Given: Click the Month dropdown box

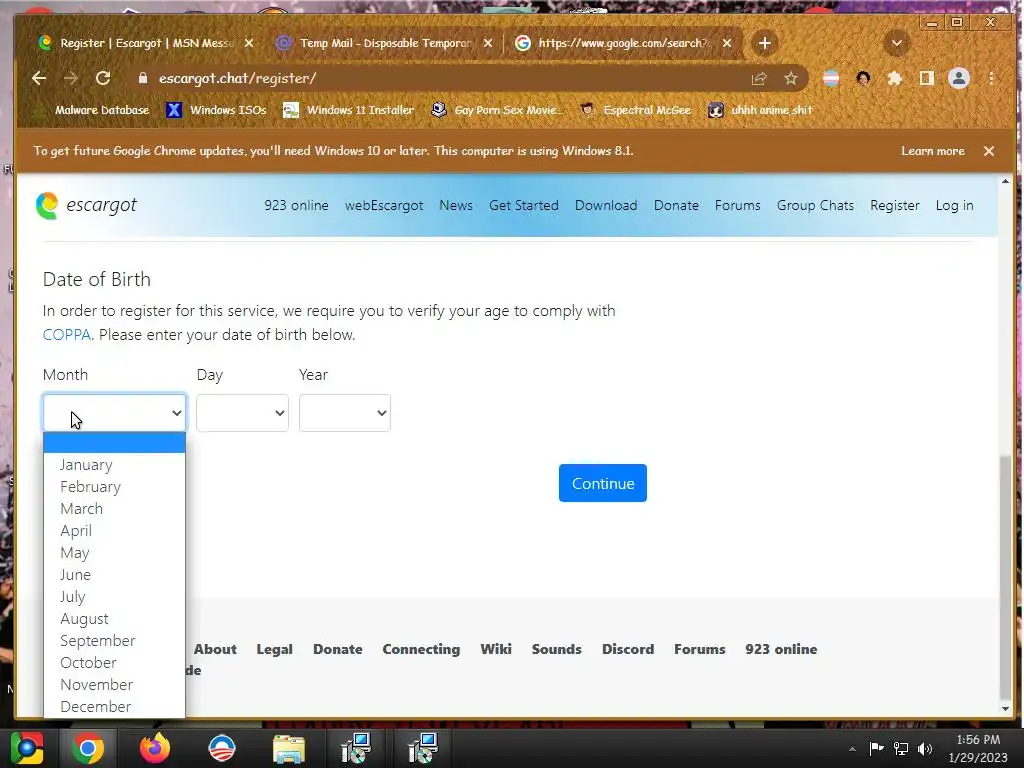Looking at the screenshot, I should [114, 413].
